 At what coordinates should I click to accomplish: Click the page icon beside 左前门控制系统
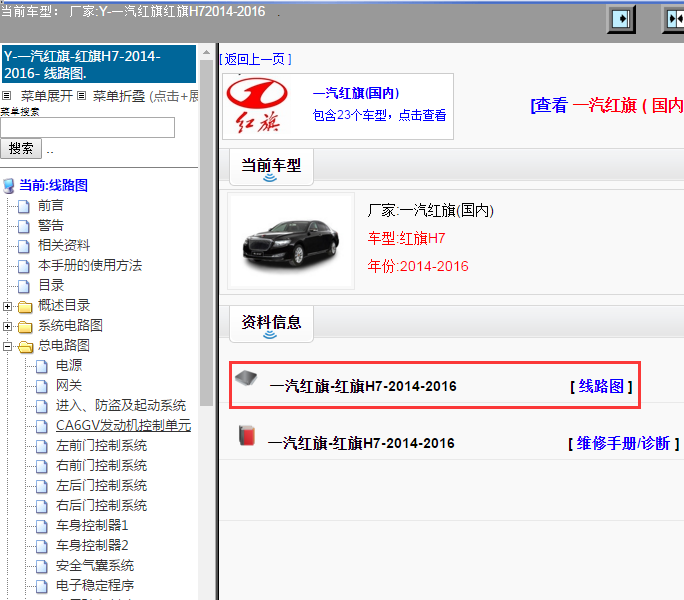pyautogui.click(x=42, y=446)
